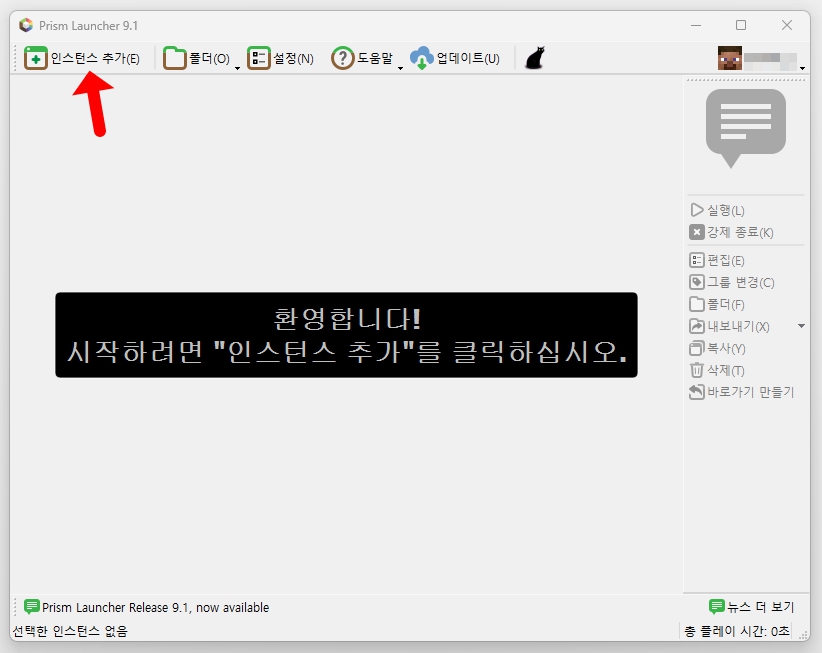Open the account selector dropdown arrow
Screen dimensions: 822x653
click(802, 67)
